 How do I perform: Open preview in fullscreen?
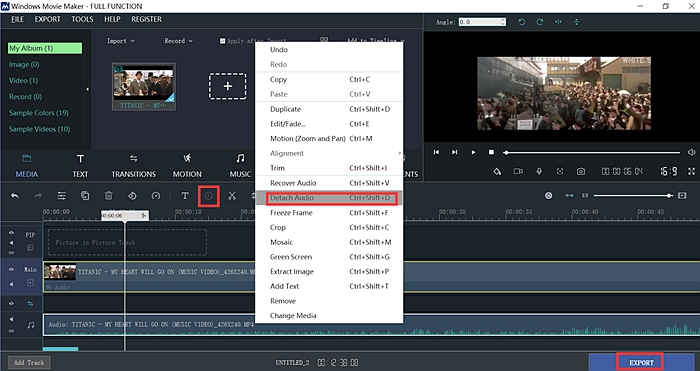point(692,171)
